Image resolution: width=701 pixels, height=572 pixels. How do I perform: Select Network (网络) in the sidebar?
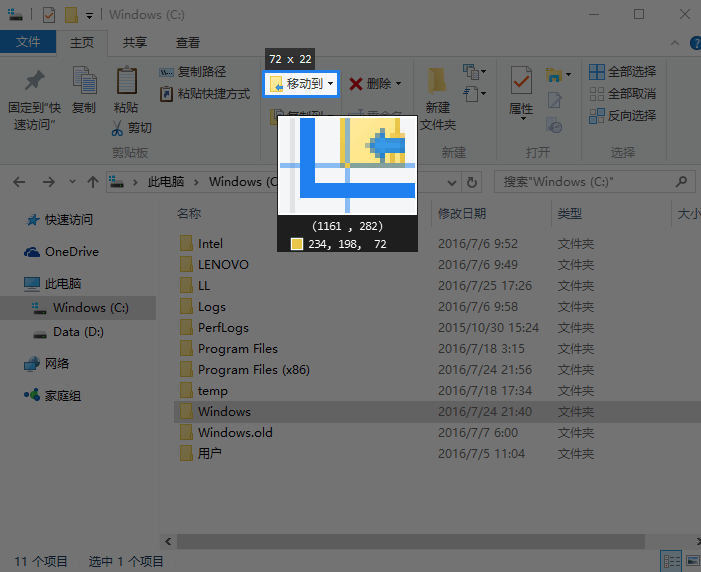click(46, 363)
